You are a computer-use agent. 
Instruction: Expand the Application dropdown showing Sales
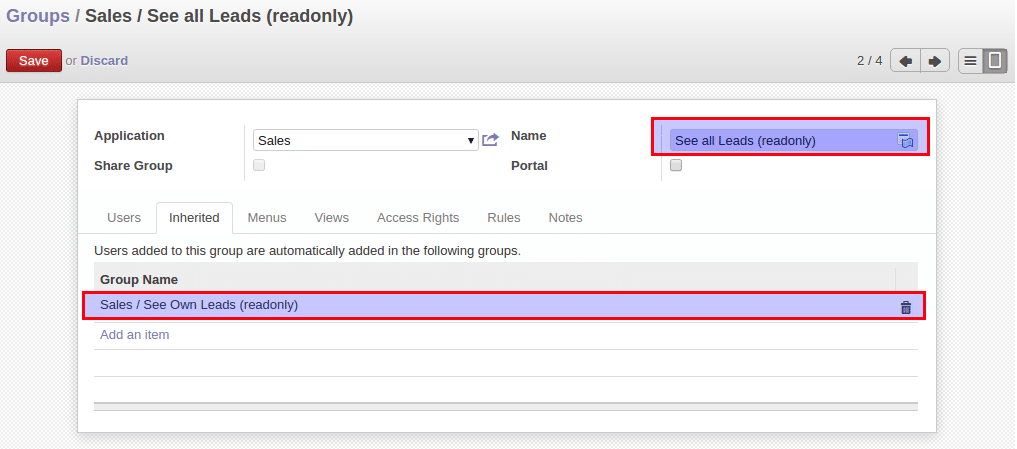coord(366,140)
